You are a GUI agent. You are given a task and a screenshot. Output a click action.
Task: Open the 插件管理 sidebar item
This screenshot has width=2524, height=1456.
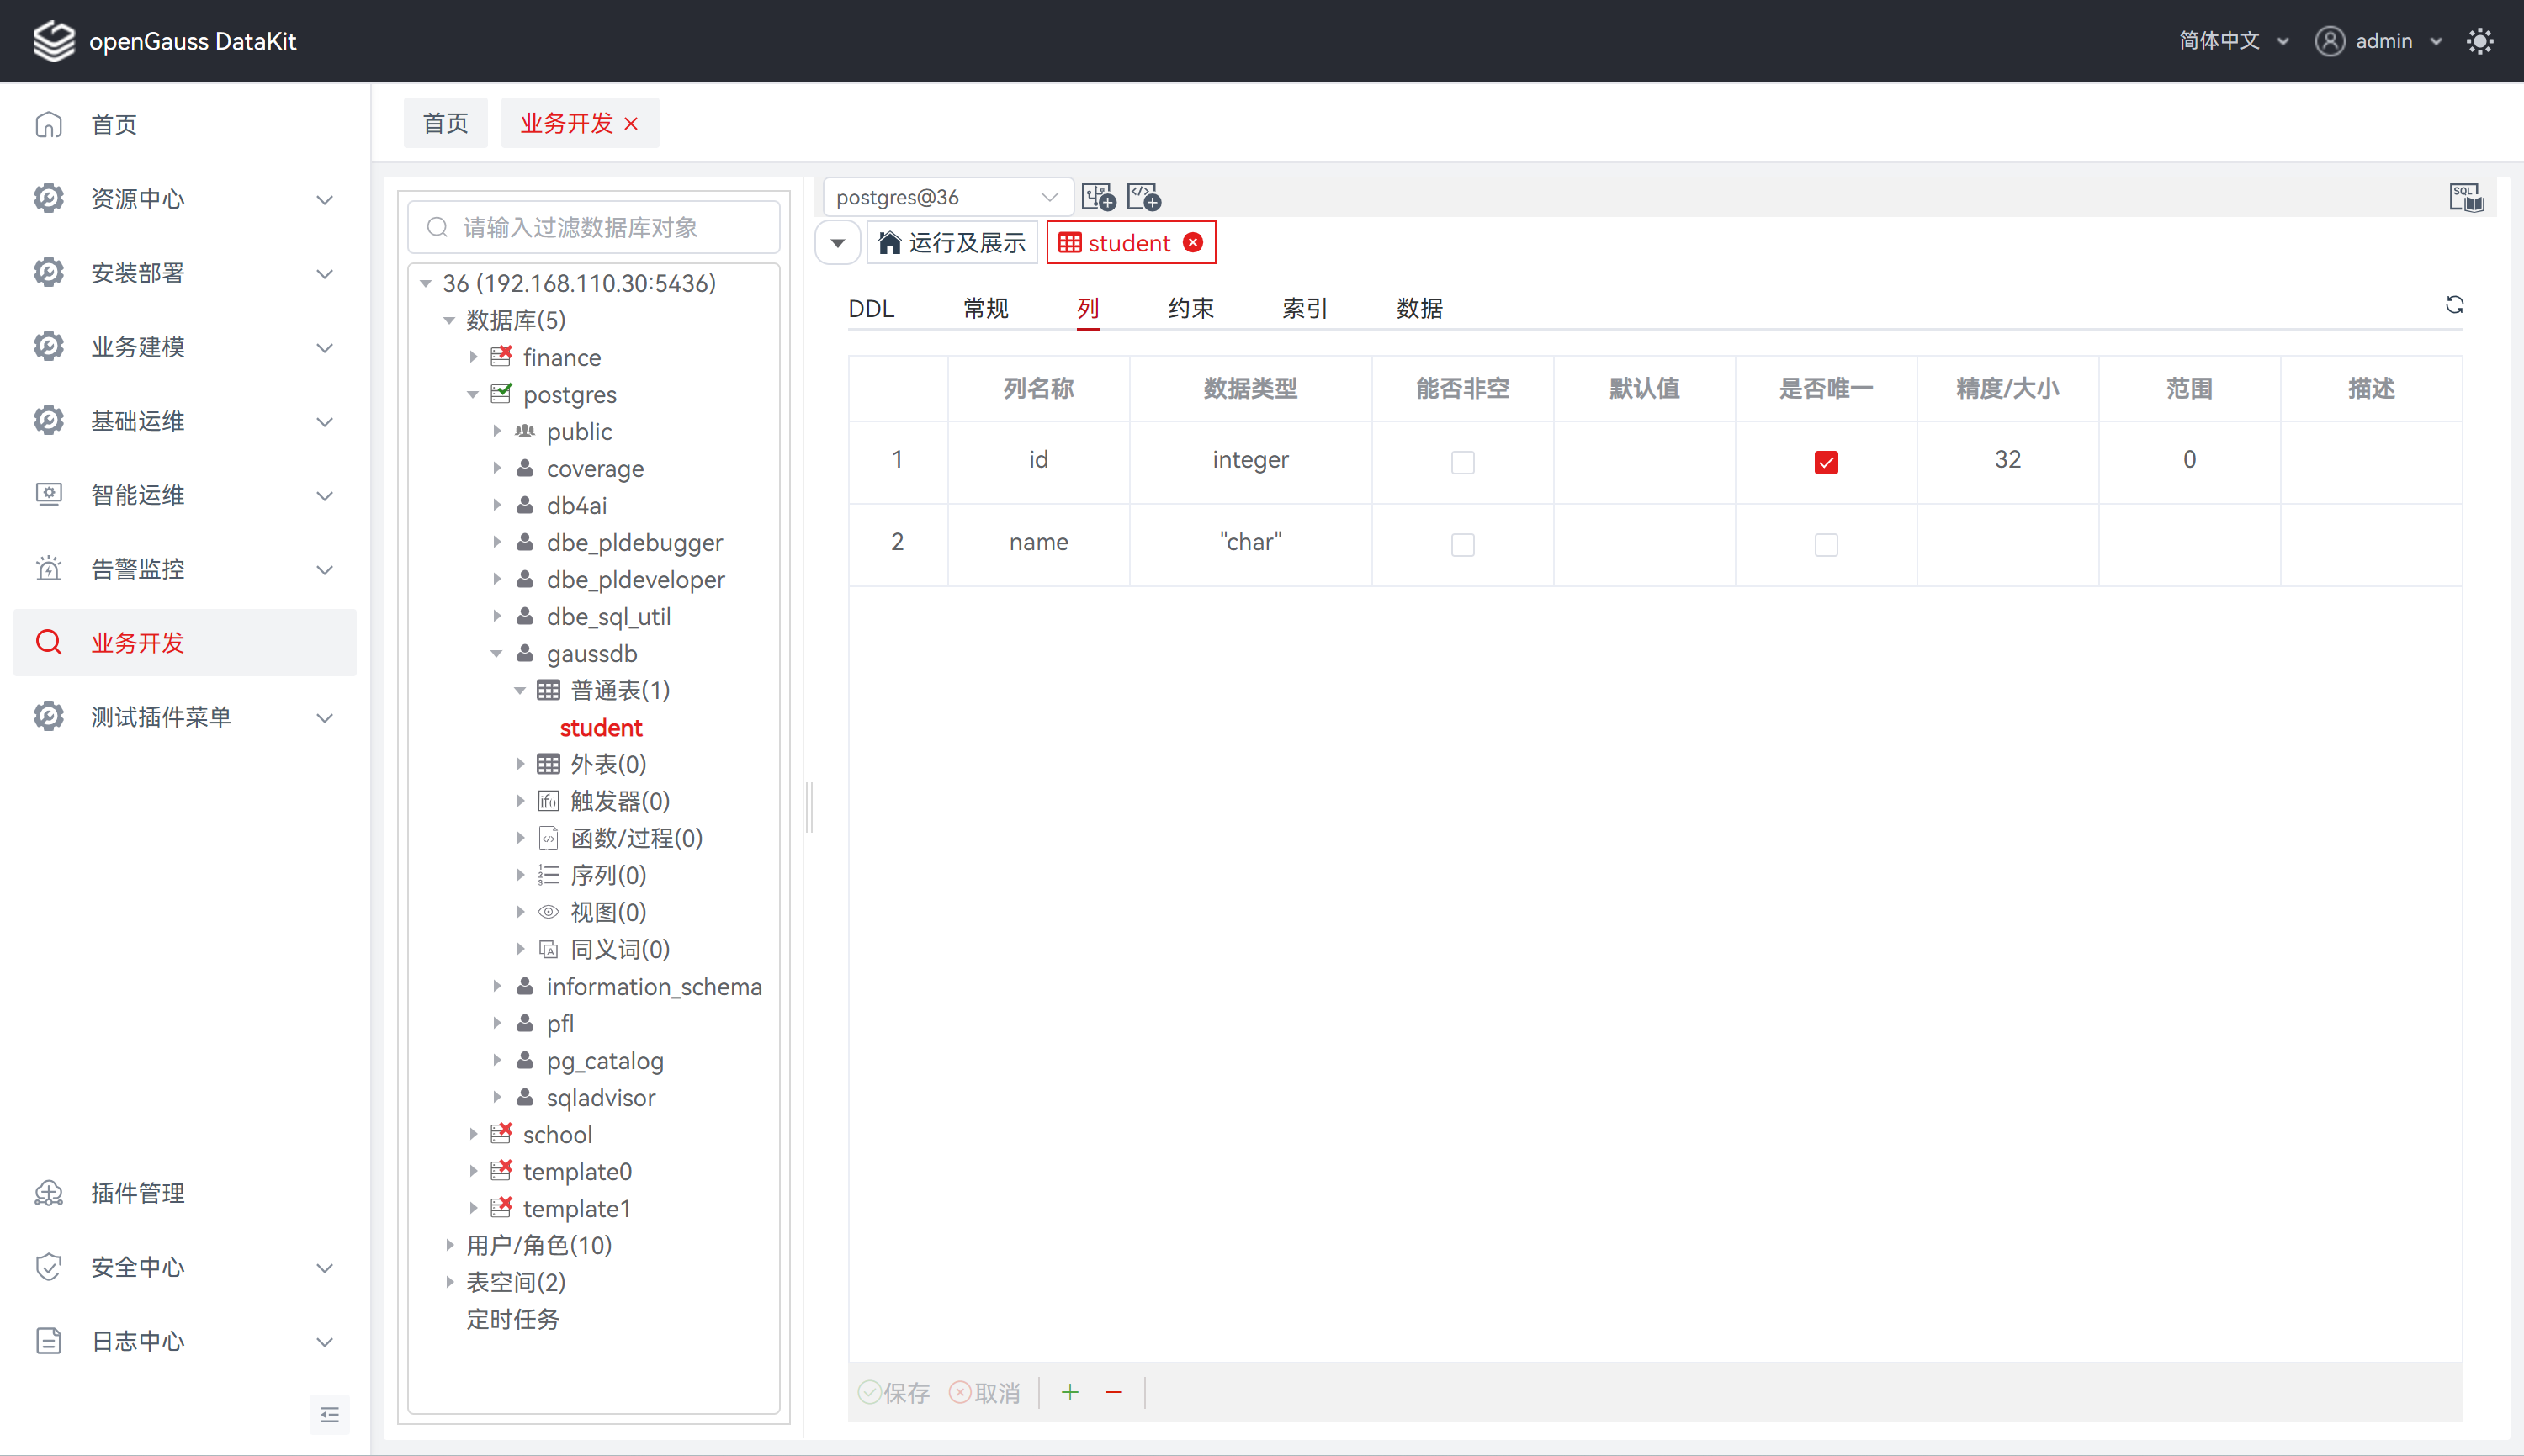[138, 1192]
